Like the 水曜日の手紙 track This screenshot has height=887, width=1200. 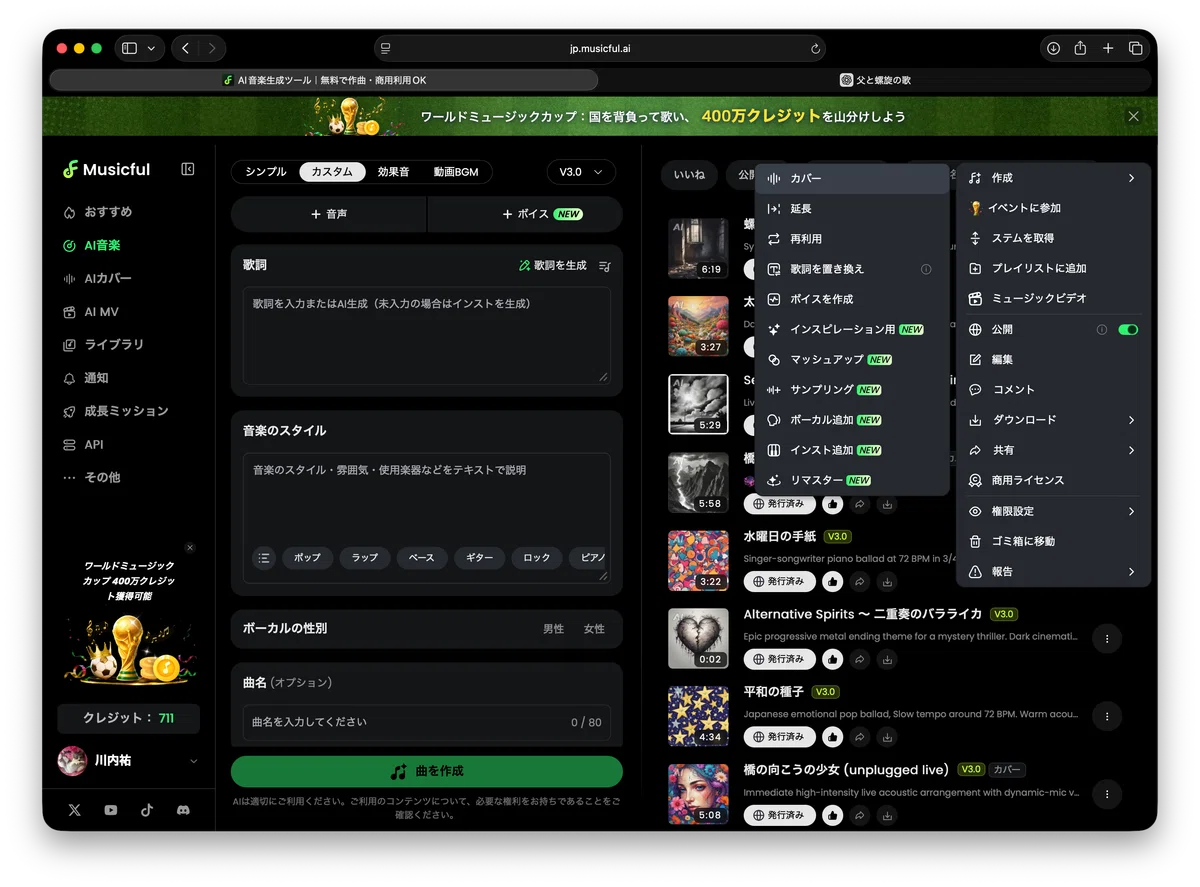832,581
